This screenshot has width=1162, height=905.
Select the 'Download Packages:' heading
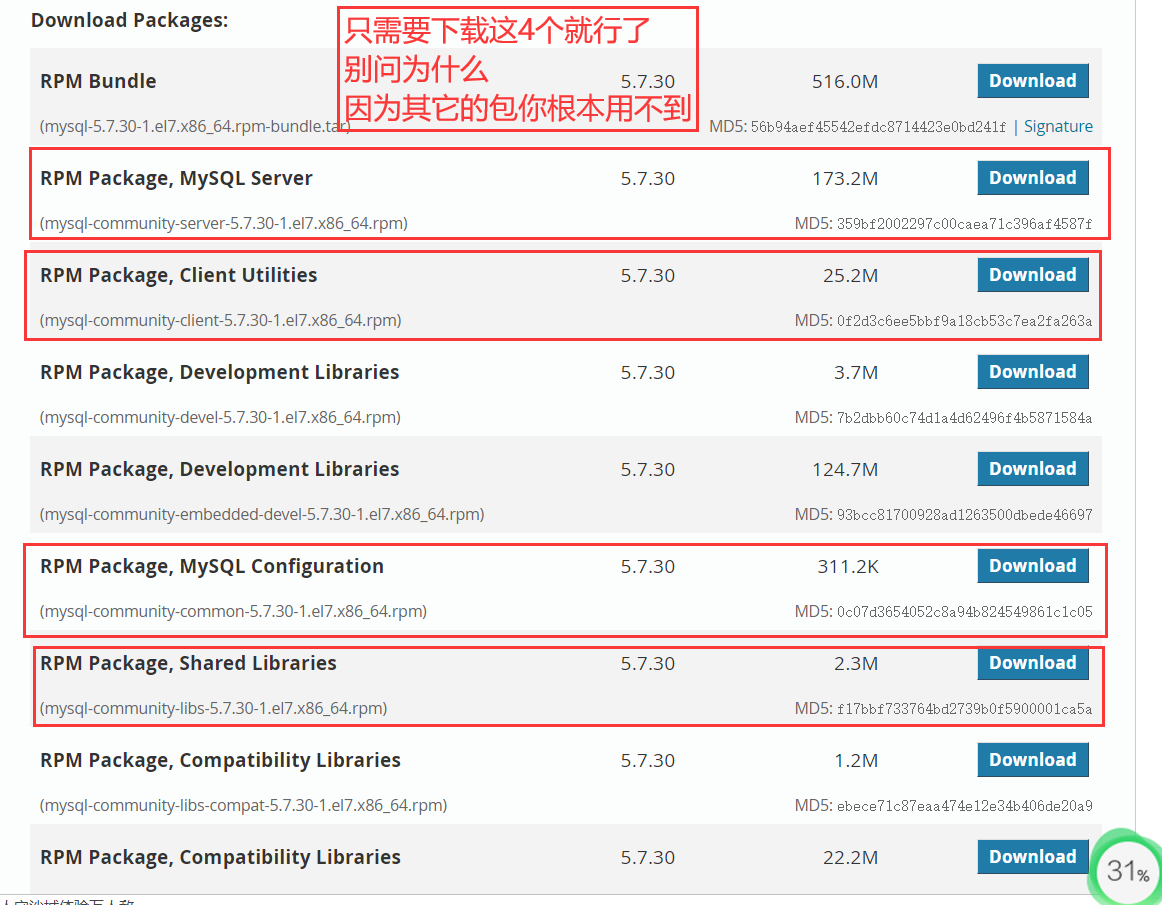(130, 20)
